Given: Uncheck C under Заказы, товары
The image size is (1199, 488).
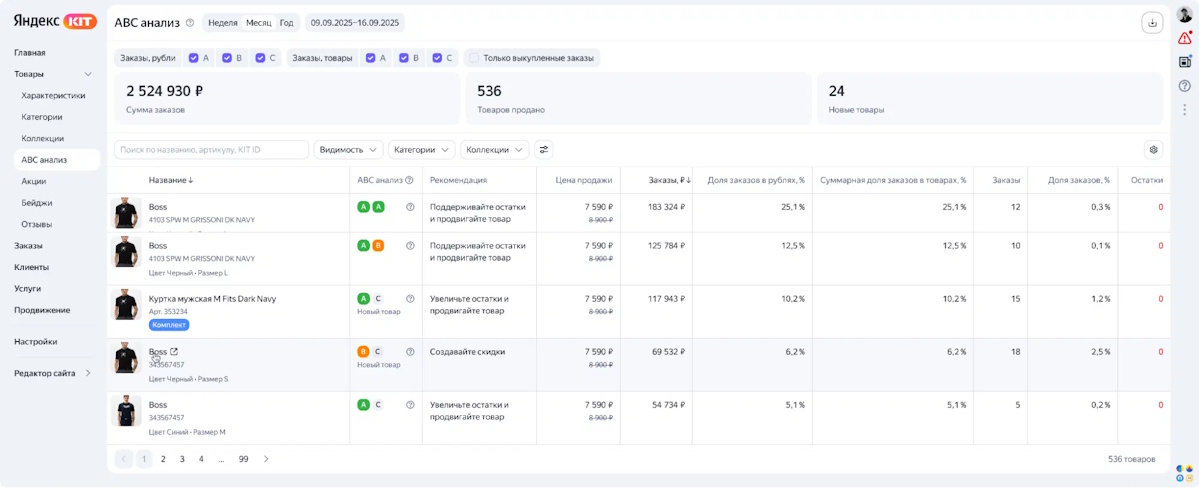Looking at the screenshot, I should 437,57.
